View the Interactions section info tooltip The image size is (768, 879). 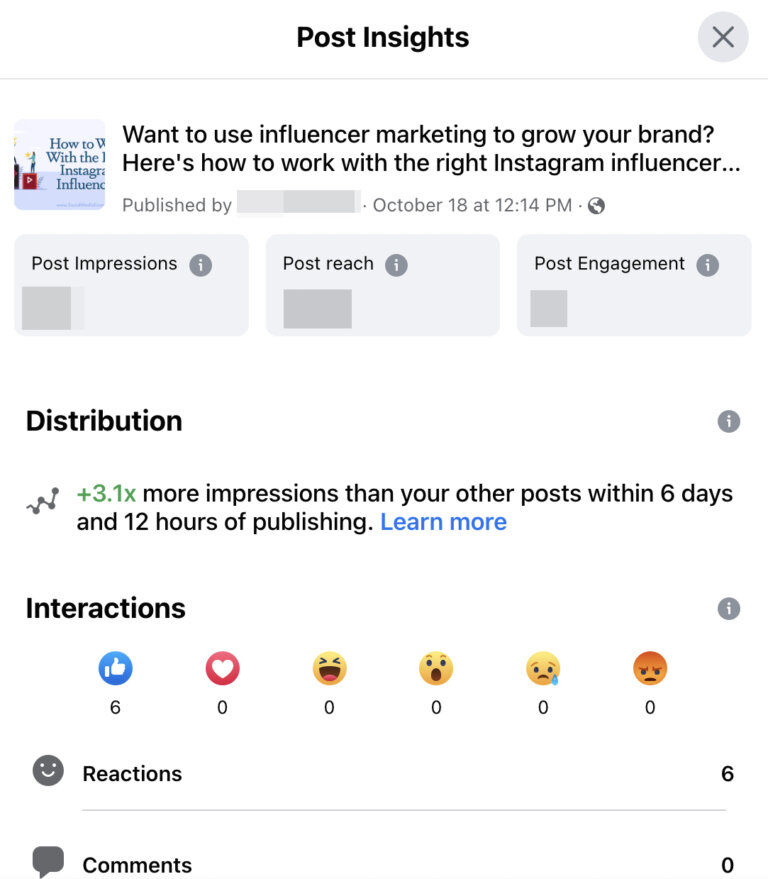pyautogui.click(x=728, y=608)
